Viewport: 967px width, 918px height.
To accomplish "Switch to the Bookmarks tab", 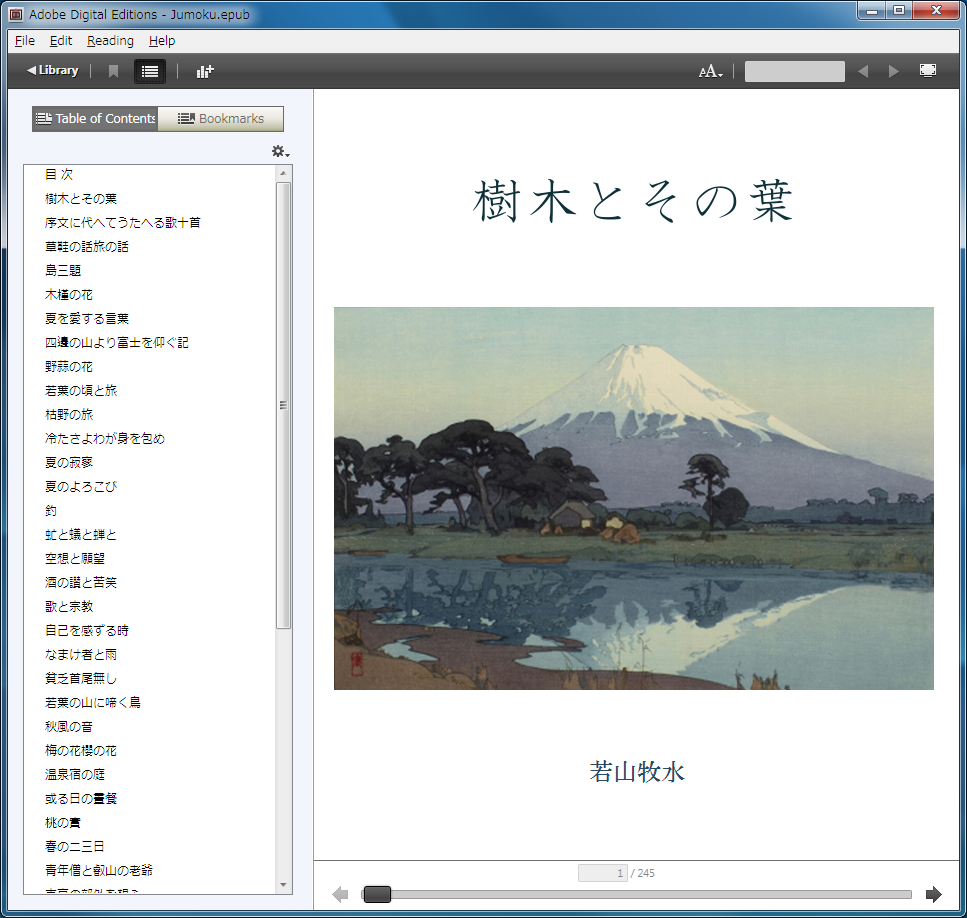I will coord(221,118).
